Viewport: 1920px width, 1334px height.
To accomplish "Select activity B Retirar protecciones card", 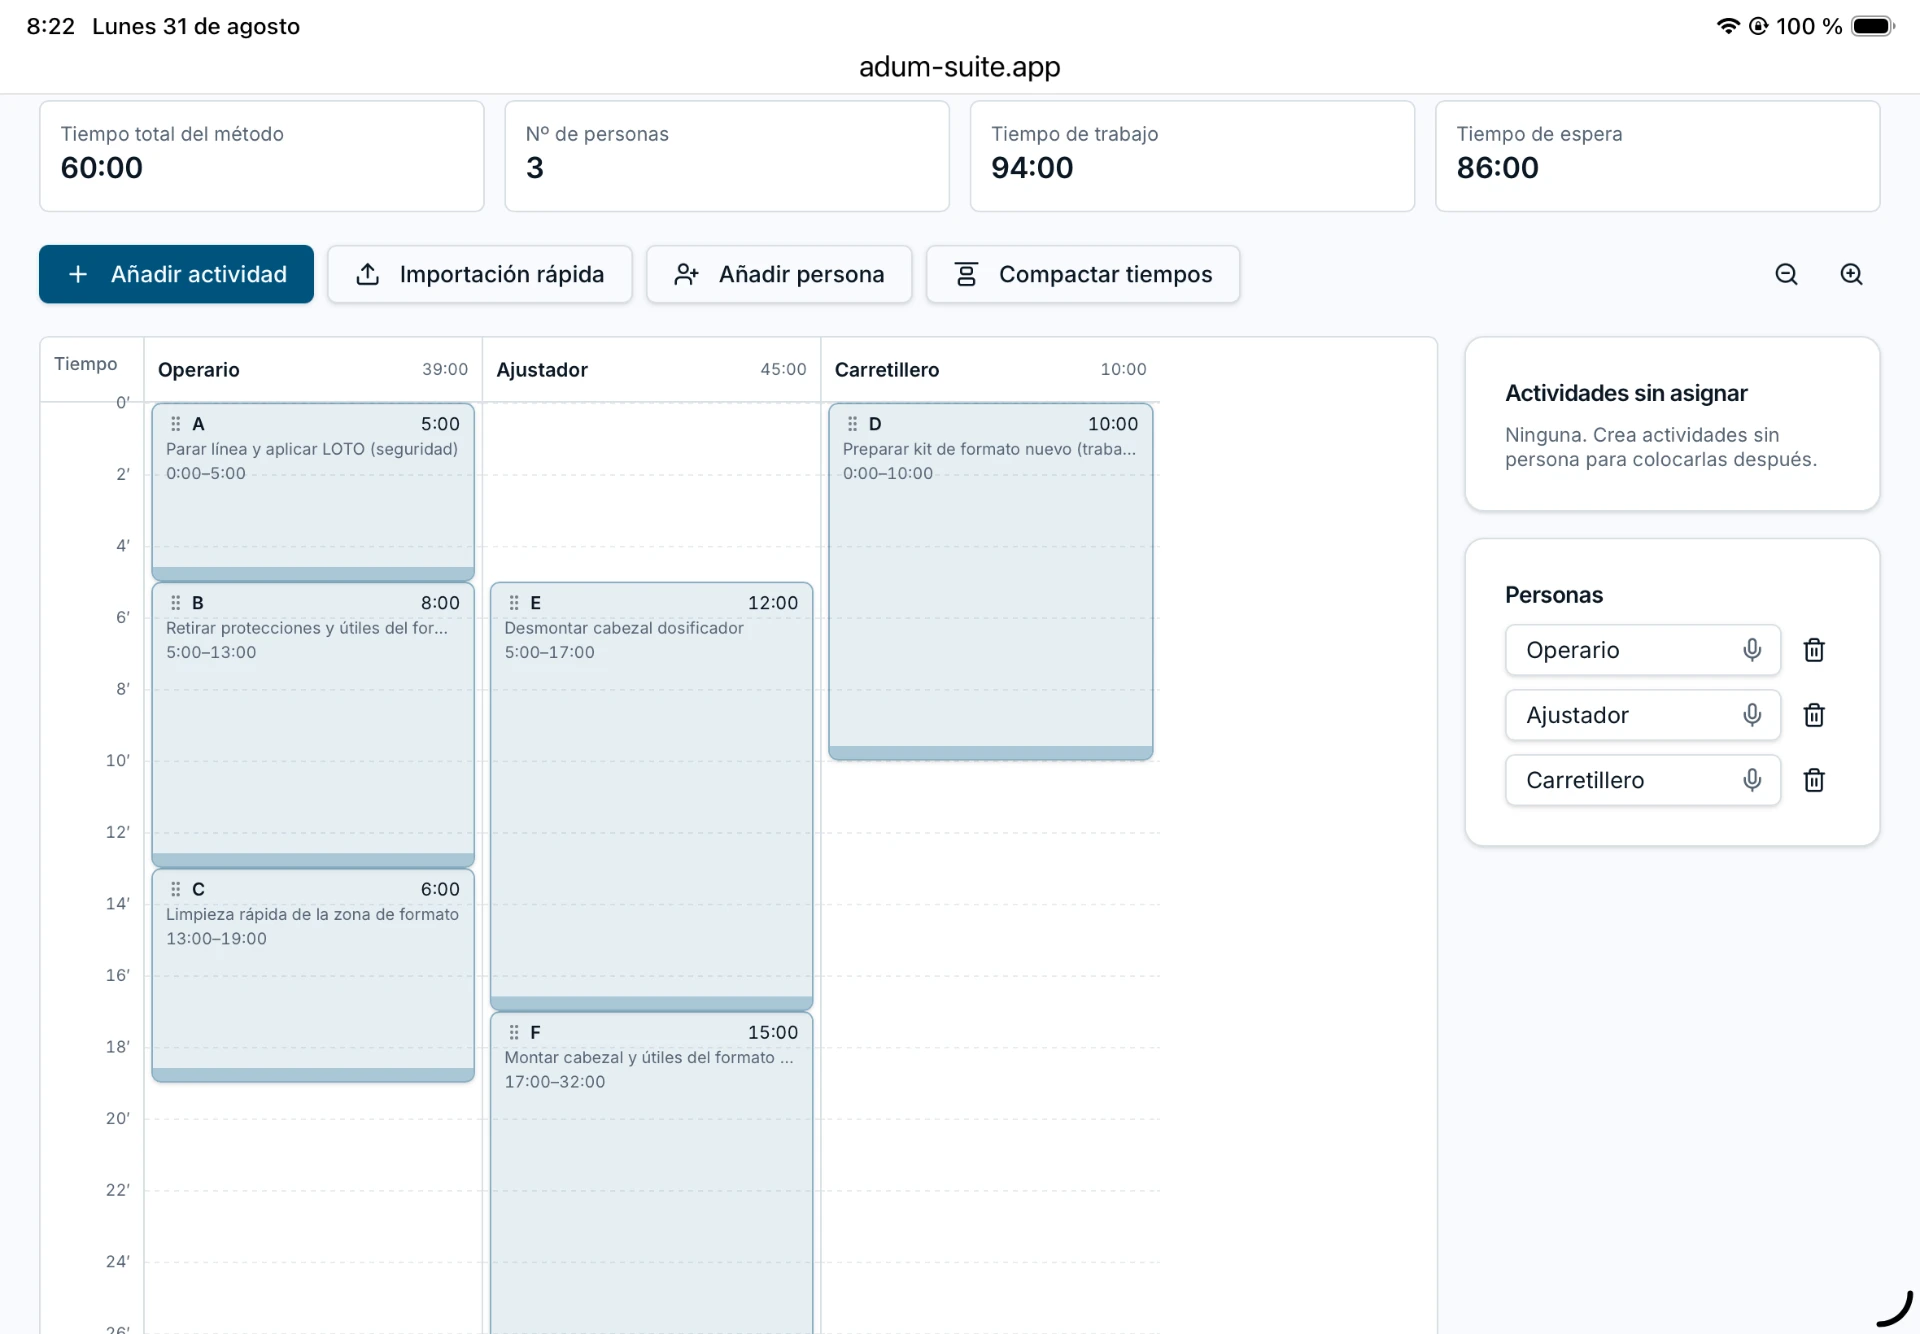I will pyautogui.click(x=313, y=724).
